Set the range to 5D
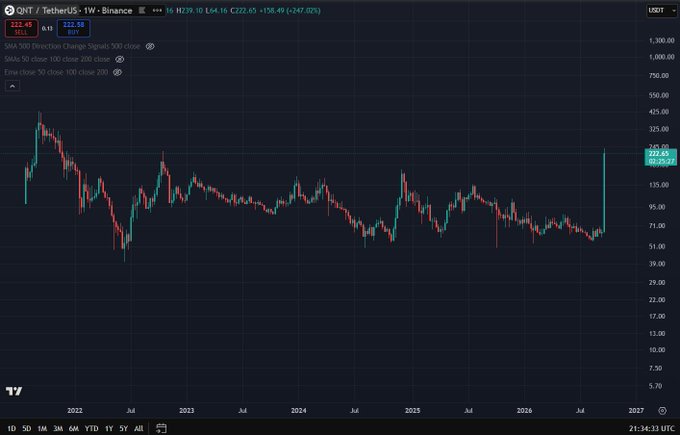The image size is (680, 435). [x=26, y=428]
